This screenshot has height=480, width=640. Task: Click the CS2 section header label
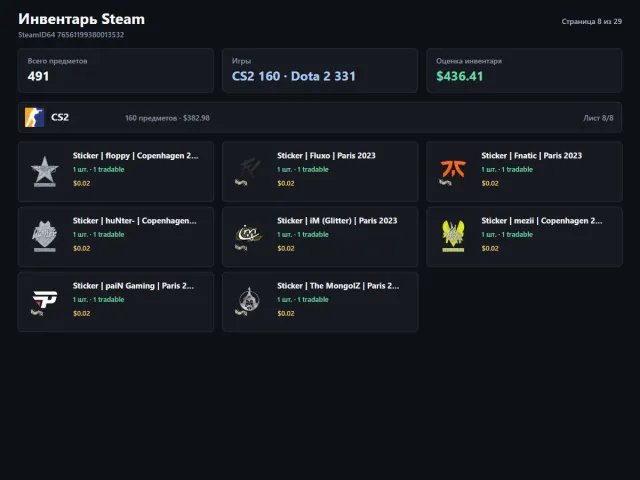(x=60, y=118)
